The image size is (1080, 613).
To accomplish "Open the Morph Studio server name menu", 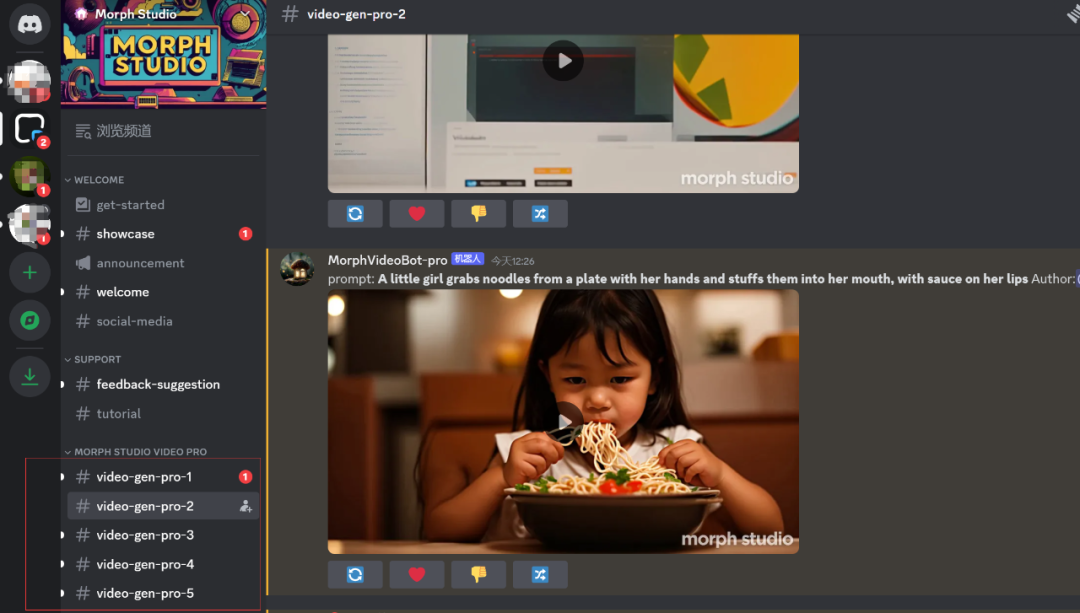I will (x=135, y=14).
